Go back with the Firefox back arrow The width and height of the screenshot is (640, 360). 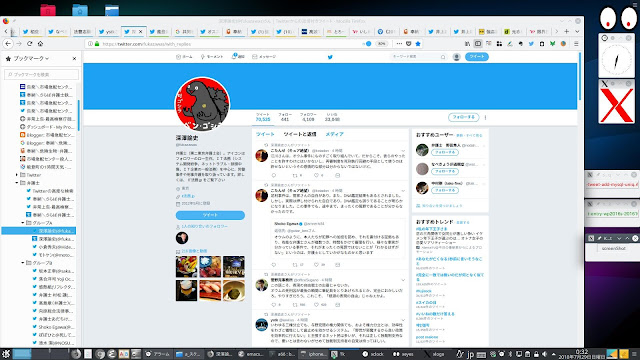[8, 44]
